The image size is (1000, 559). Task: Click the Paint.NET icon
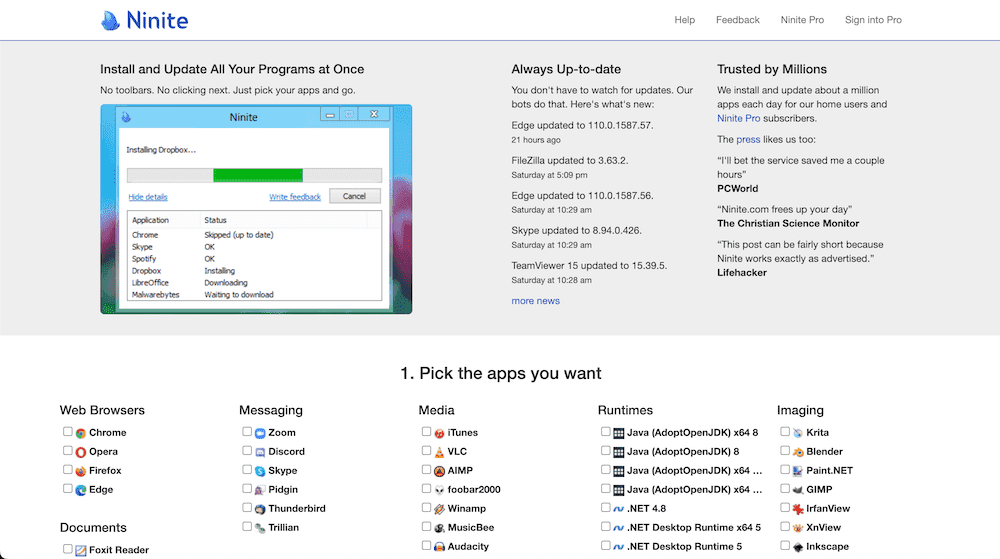[x=798, y=472]
